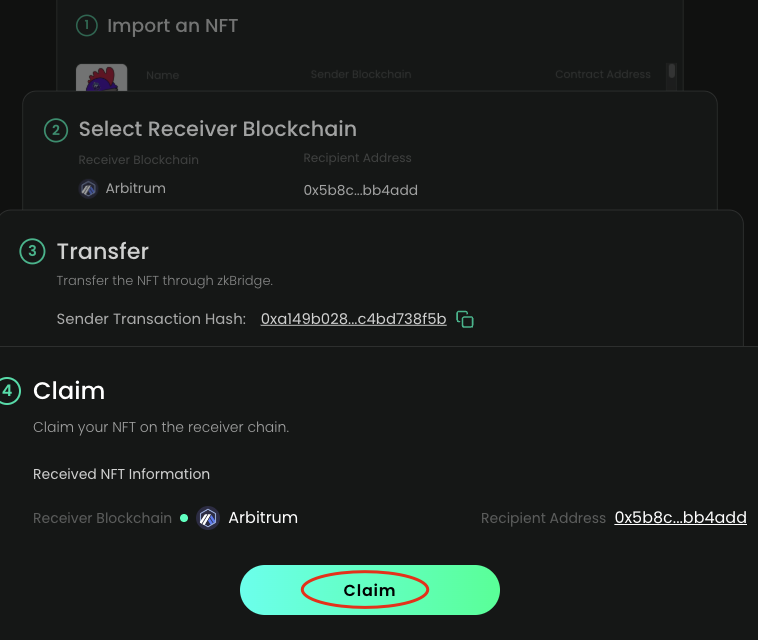The width and height of the screenshot is (758, 640).
Task: Open recipient address link in Claim section
Action: click(680, 518)
